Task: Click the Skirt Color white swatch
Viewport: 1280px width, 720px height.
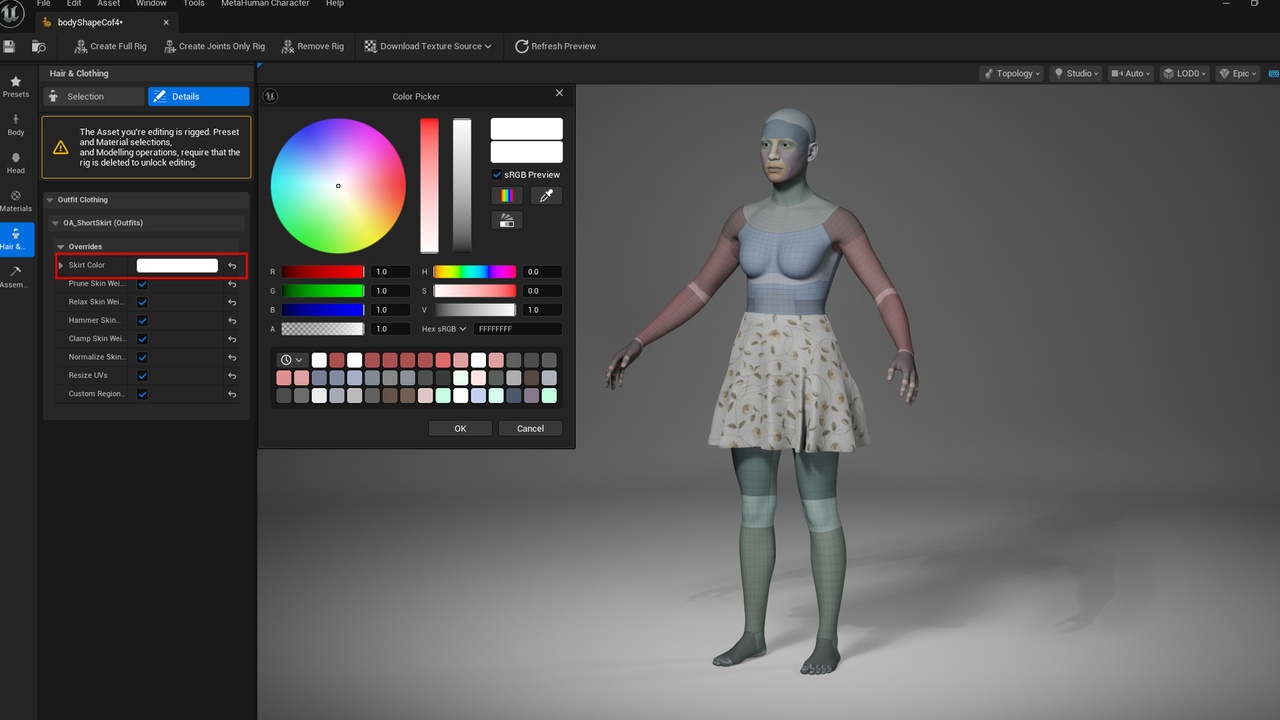Action: pos(177,265)
